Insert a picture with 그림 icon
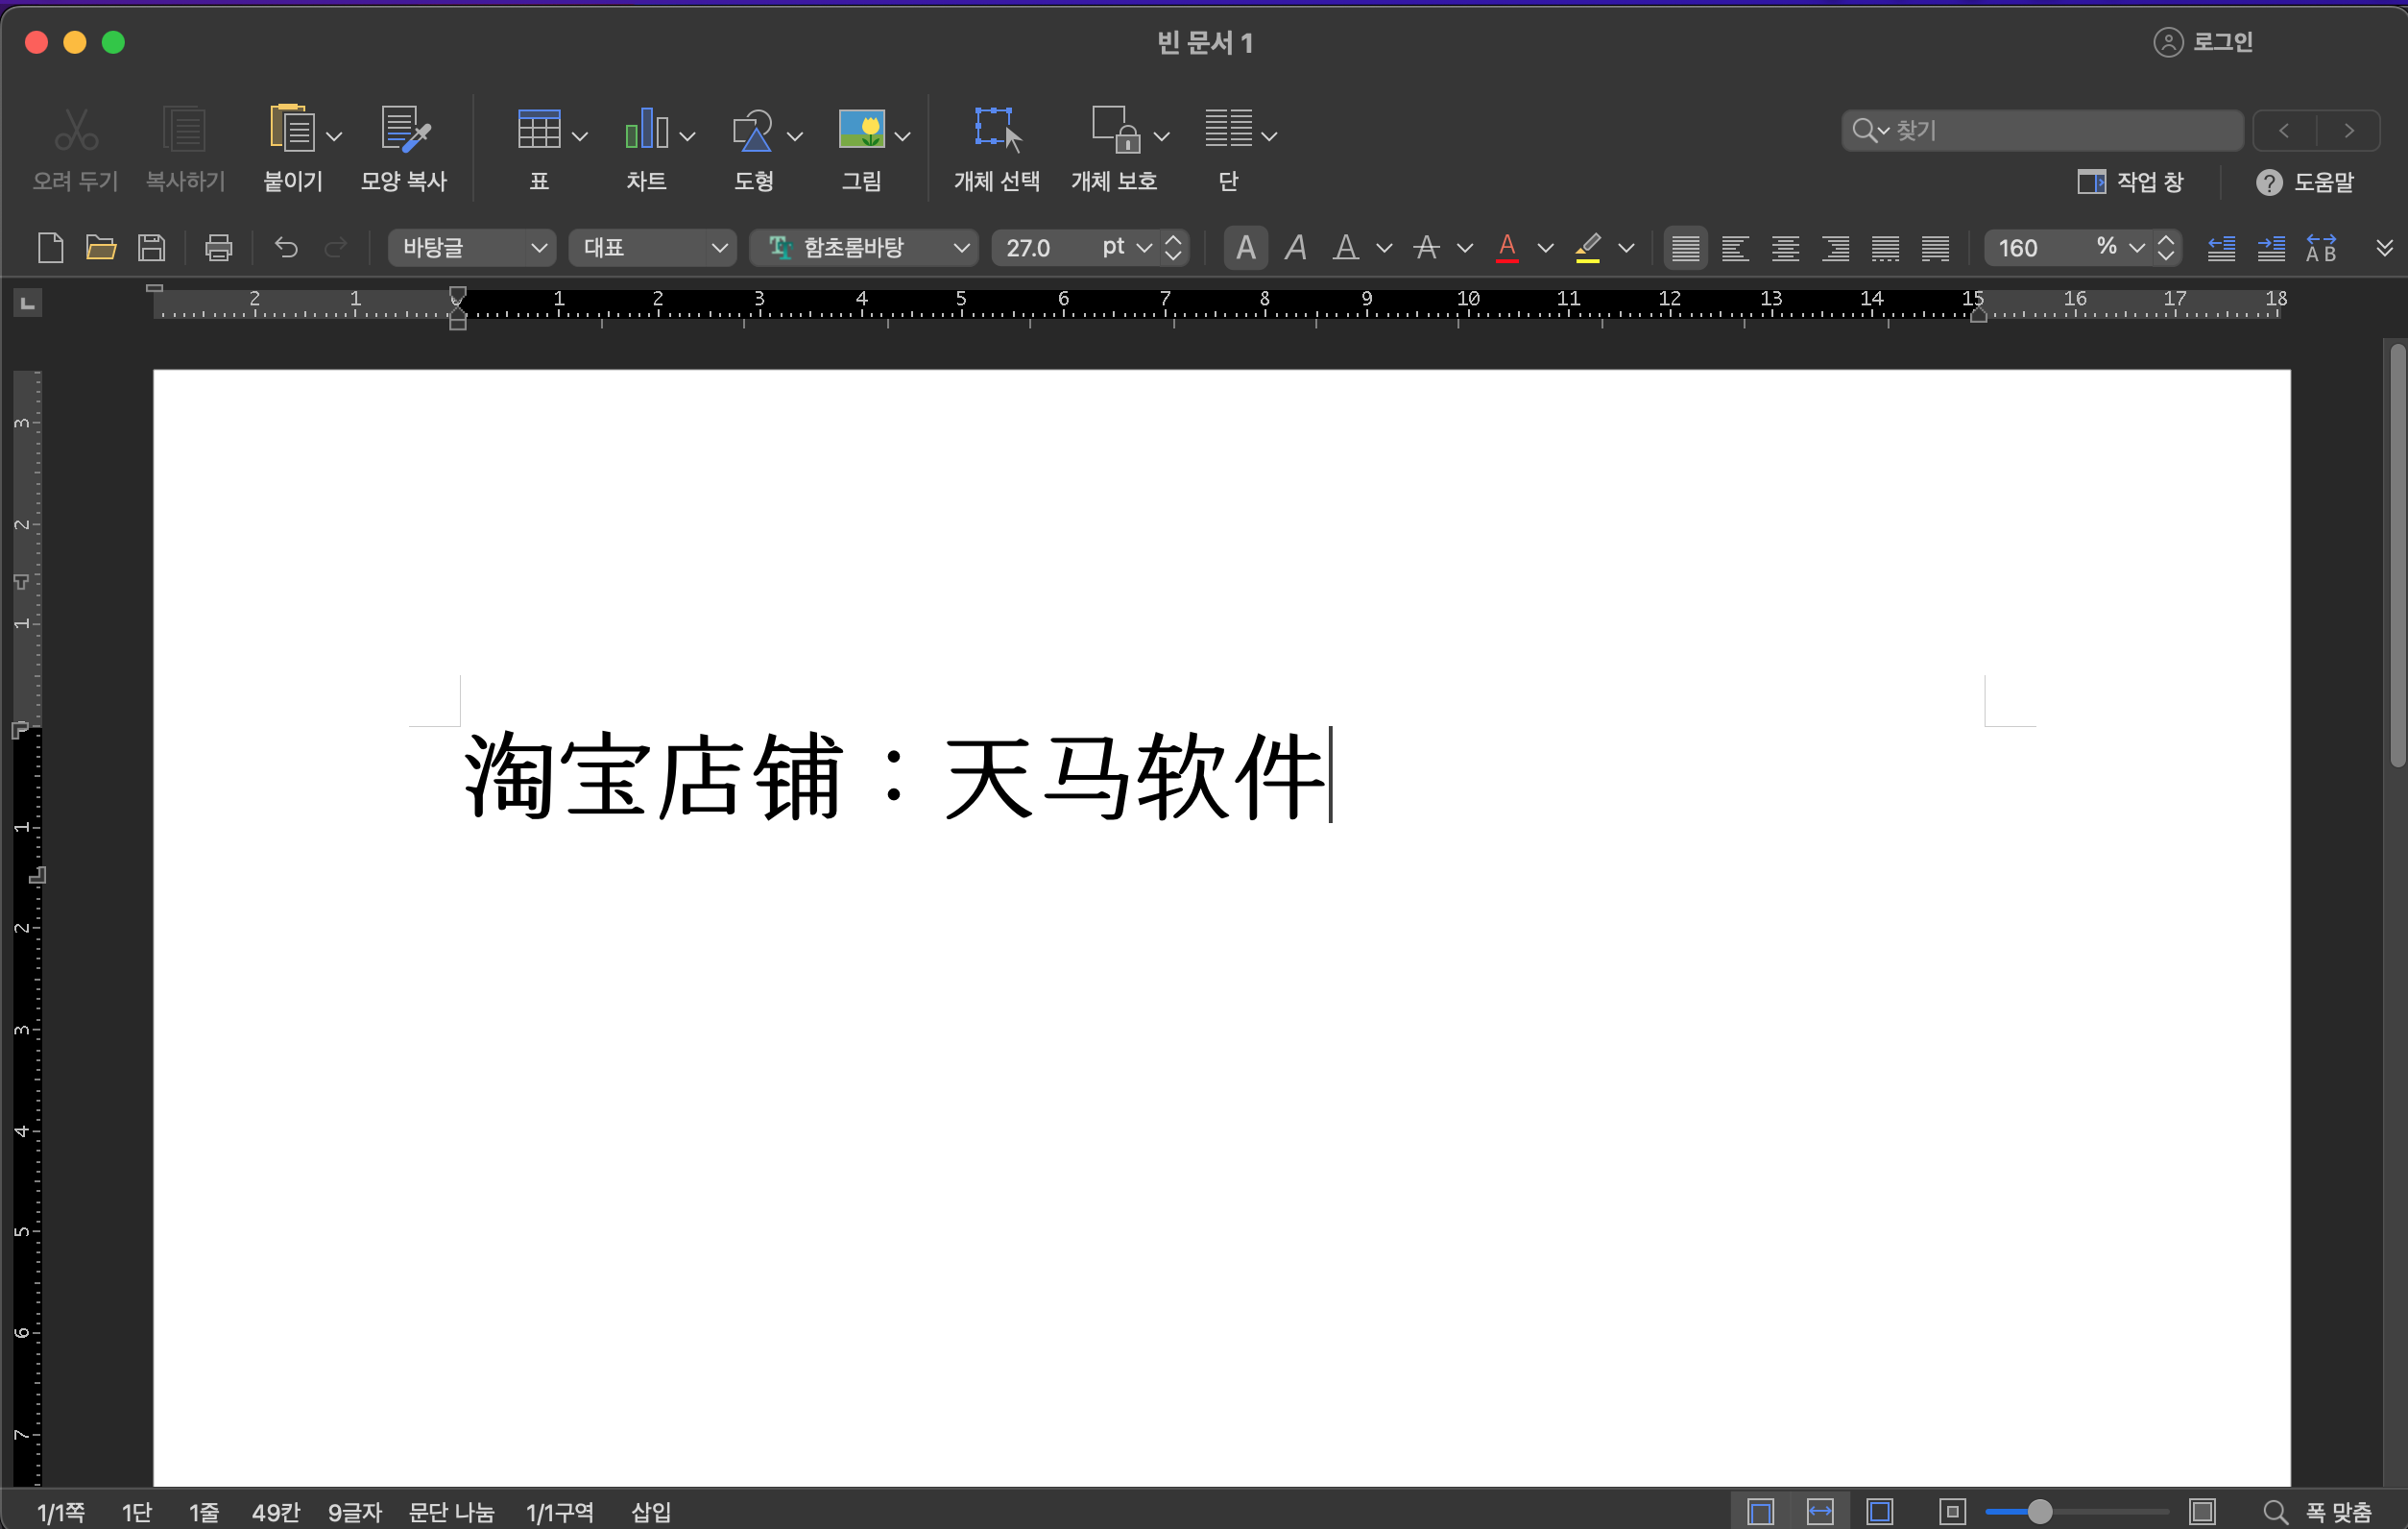2408x1529 pixels. coord(861,130)
